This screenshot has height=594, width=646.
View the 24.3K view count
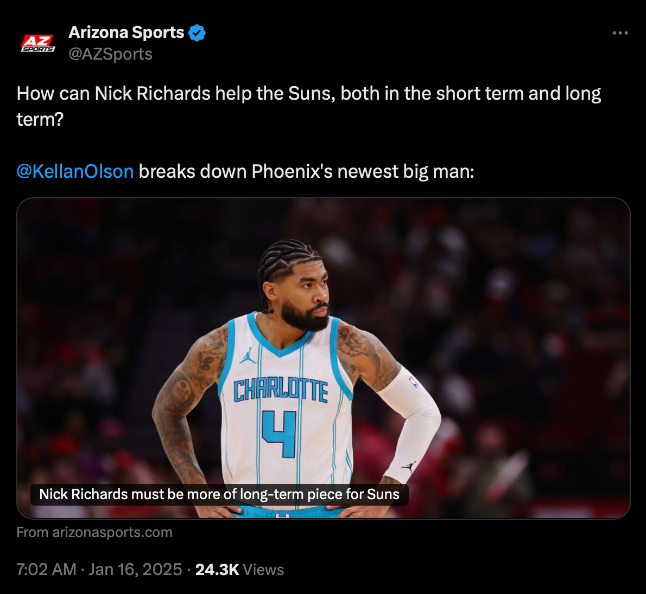coord(217,569)
